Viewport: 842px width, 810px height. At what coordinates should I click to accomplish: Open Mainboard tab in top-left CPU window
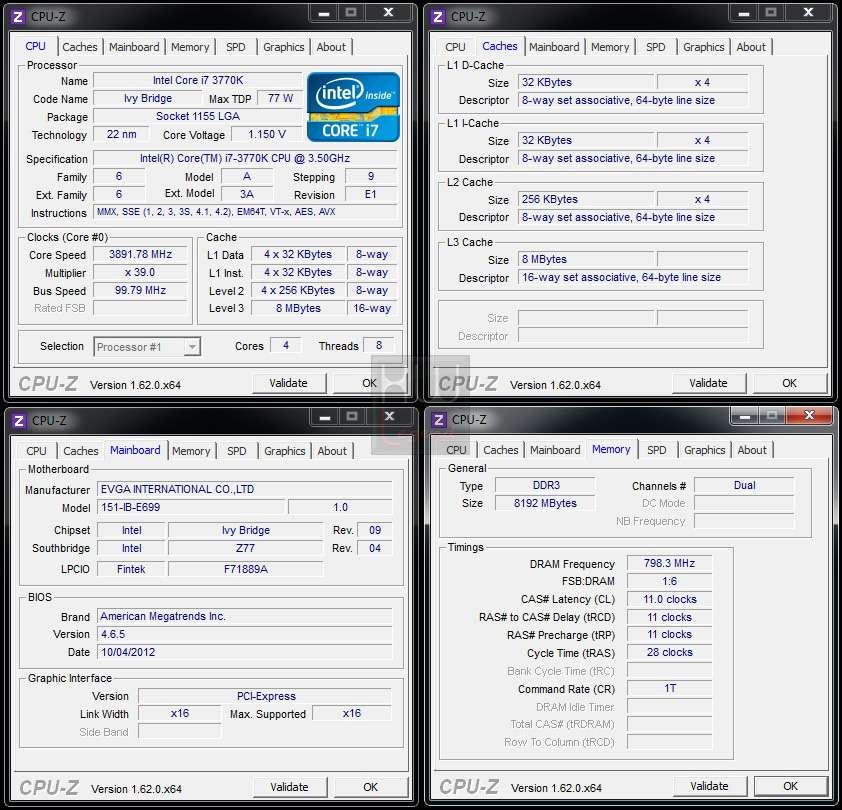[134, 47]
